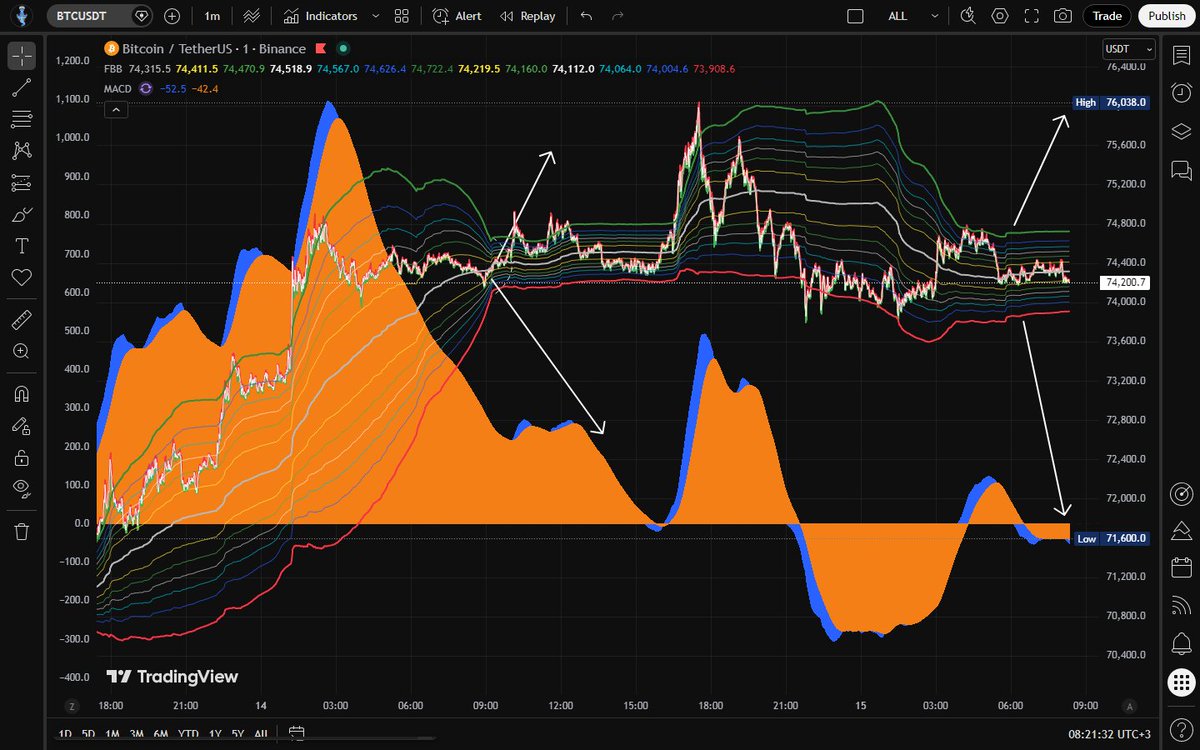Open chart settings gear icon
Viewport: 1200px width, 750px height.
point(1000,16)
